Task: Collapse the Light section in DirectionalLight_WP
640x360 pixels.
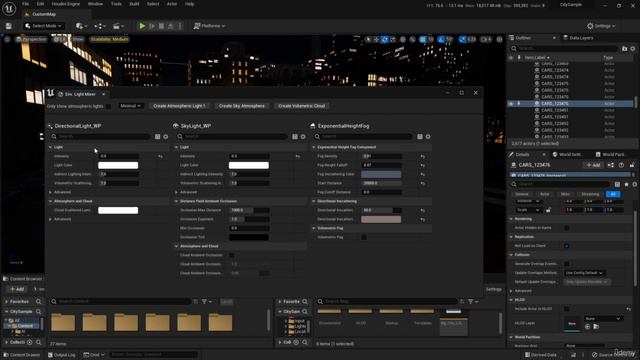Action: 50,147
